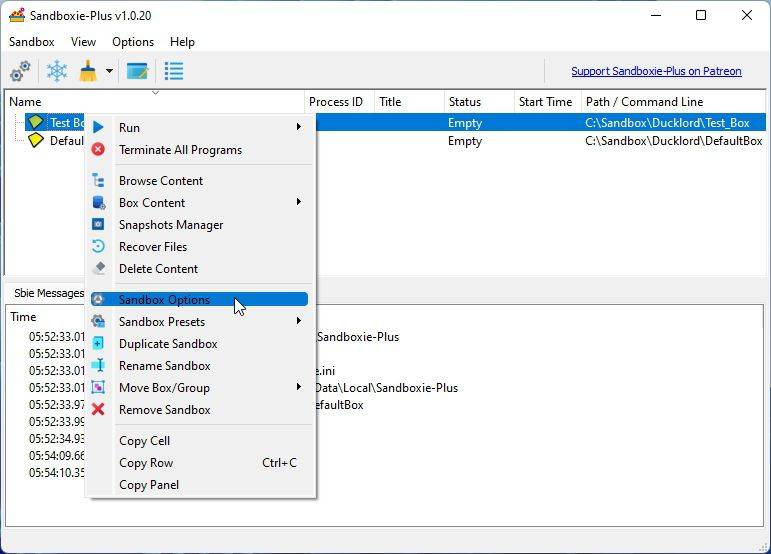
Task: Choose Terminate All Programs from context menu
Action: 200,149
